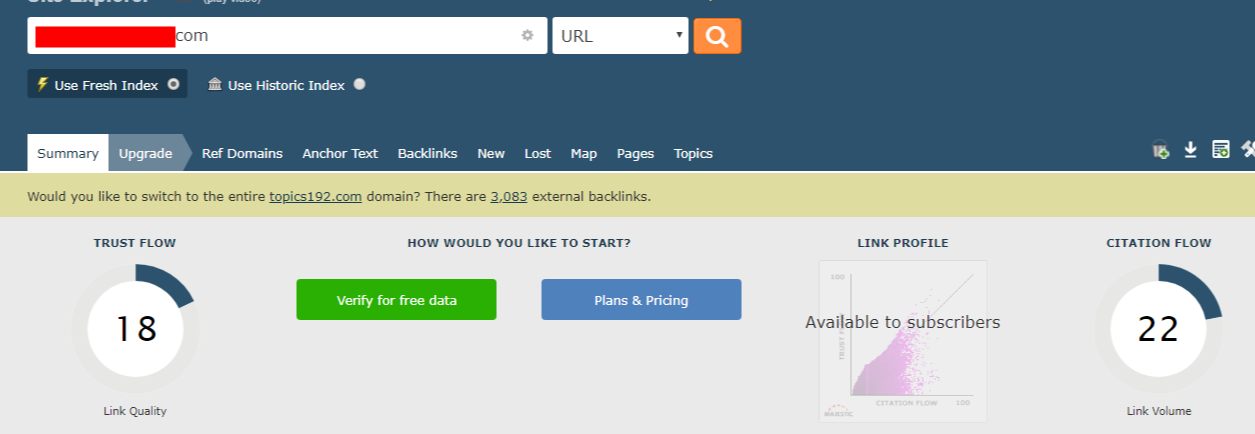This screenshot has height=434, width=1255.
Task: Open the gear settings in search box
Action: click(528, 36)
